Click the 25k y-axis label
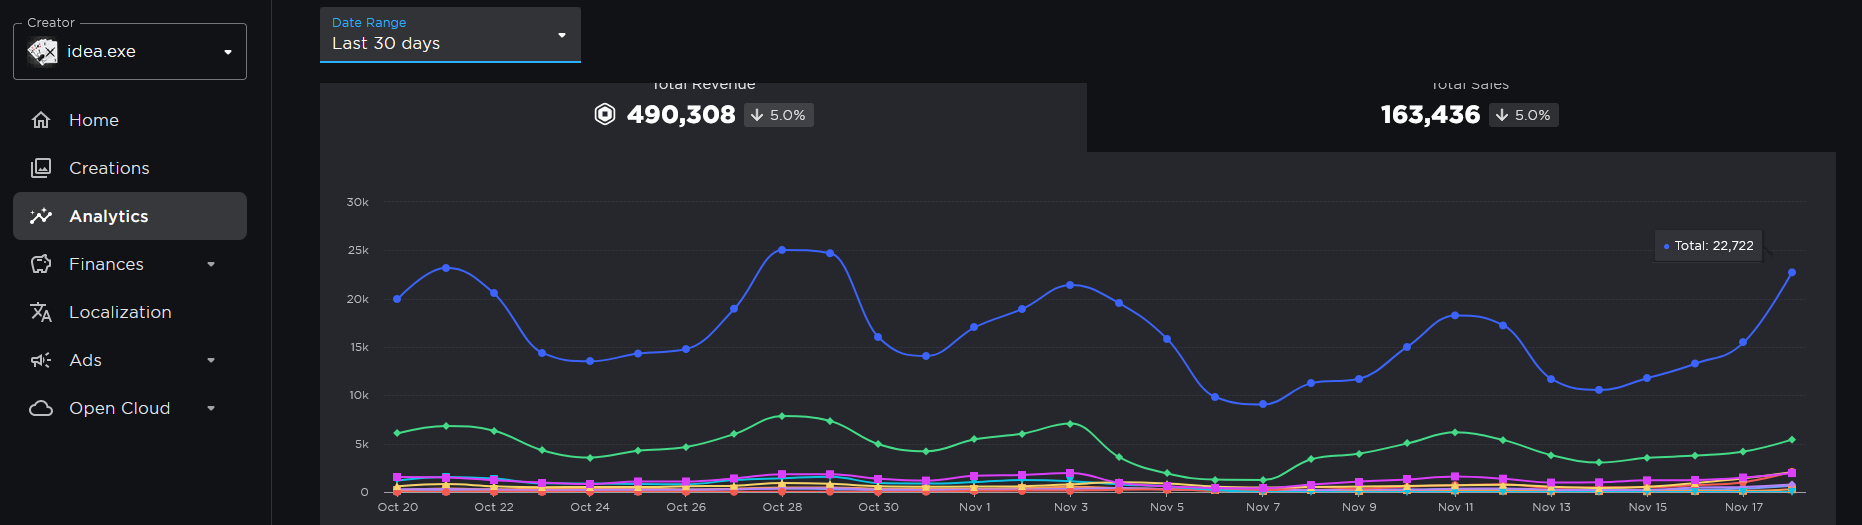The width and height of the screenshot is (1862, 525). coord(358,250)
